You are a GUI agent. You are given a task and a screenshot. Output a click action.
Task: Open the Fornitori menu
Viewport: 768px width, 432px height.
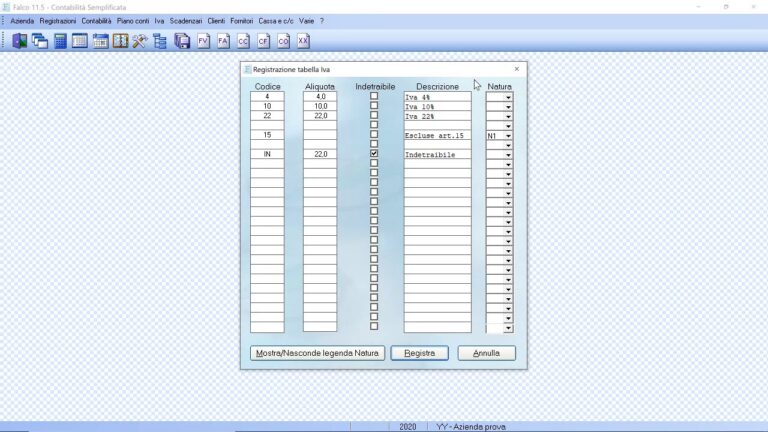click(x=241, y=21)
